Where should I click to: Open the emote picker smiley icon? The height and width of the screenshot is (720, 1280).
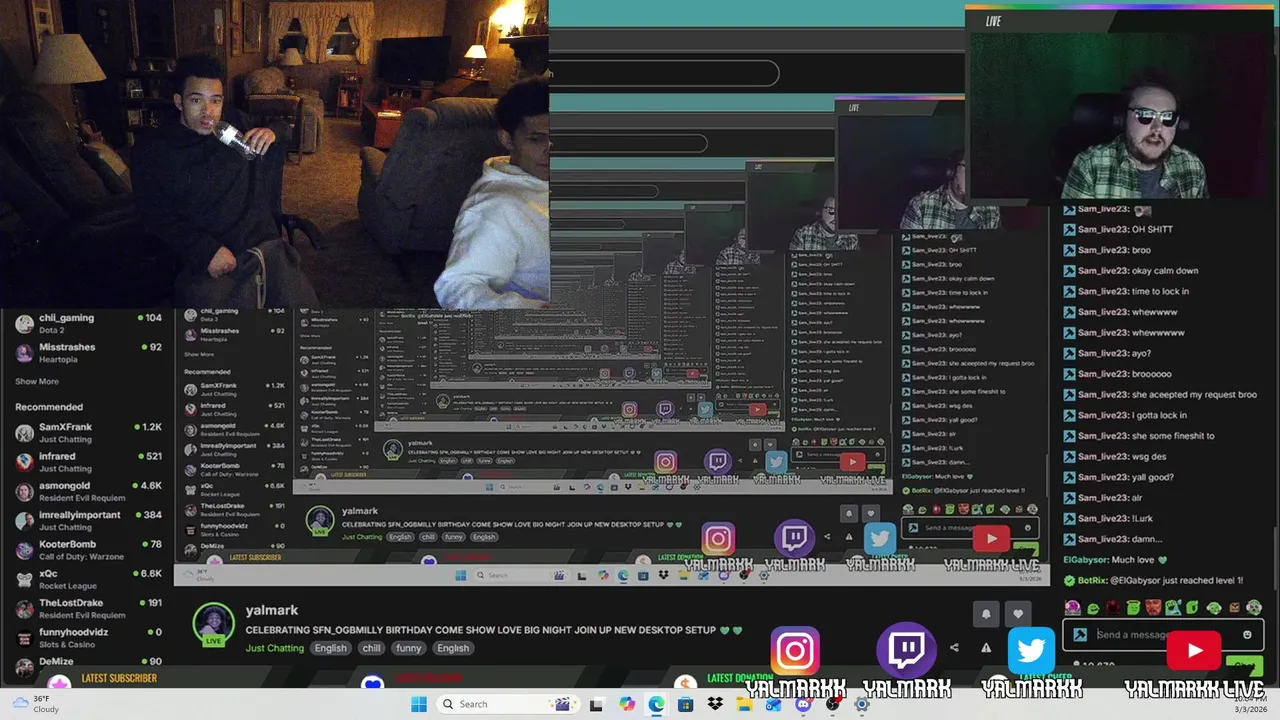pyautogui.click(x=1247, y=634)
